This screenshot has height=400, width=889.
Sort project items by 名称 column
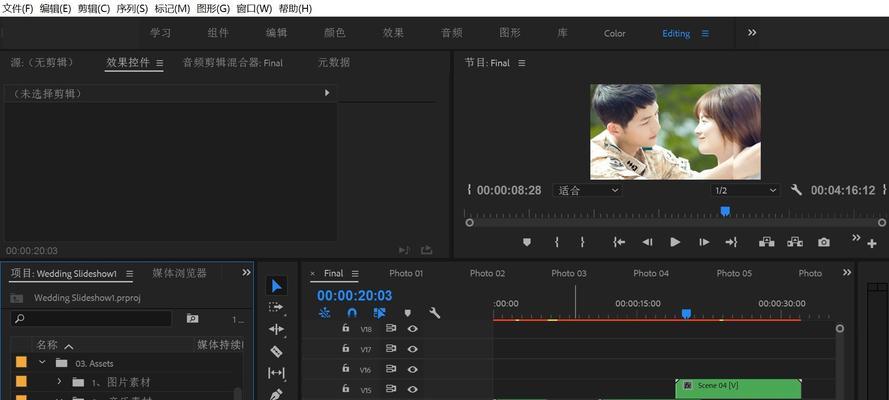(47, 344)
